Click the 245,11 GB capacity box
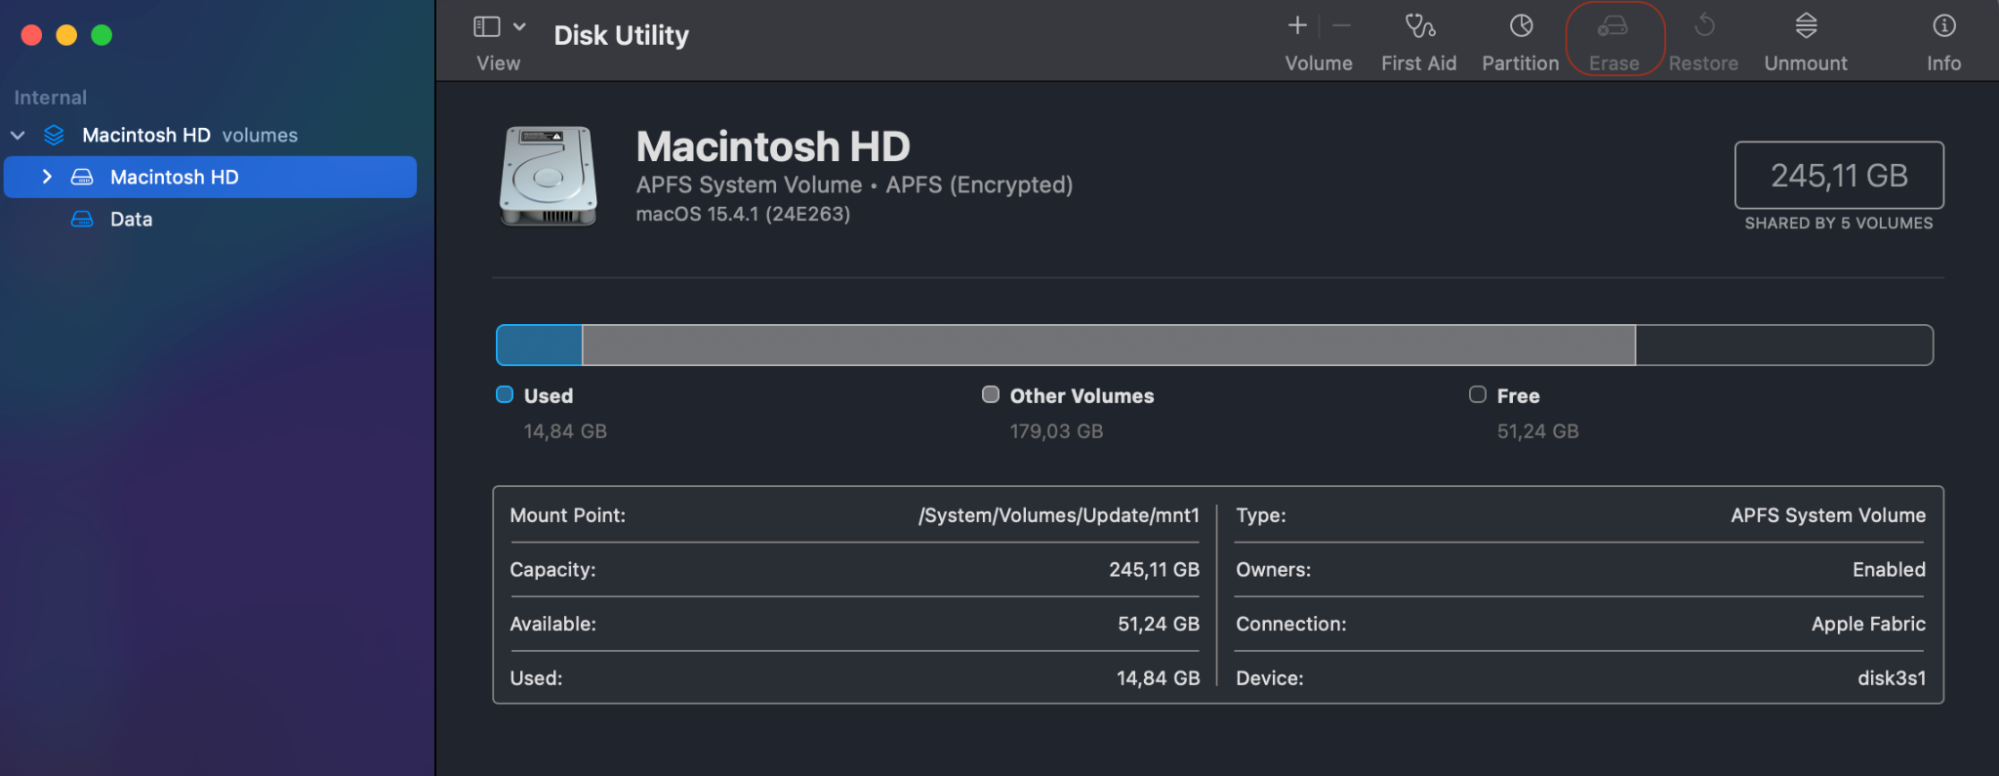The width and height of the screenshot is (1999, 776). tap(1839, 175)
